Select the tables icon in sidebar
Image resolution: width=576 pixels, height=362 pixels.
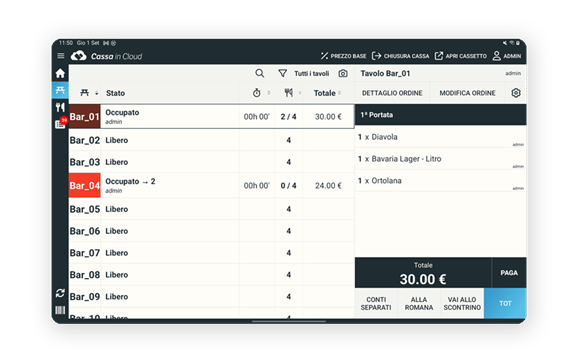point(60,90)
